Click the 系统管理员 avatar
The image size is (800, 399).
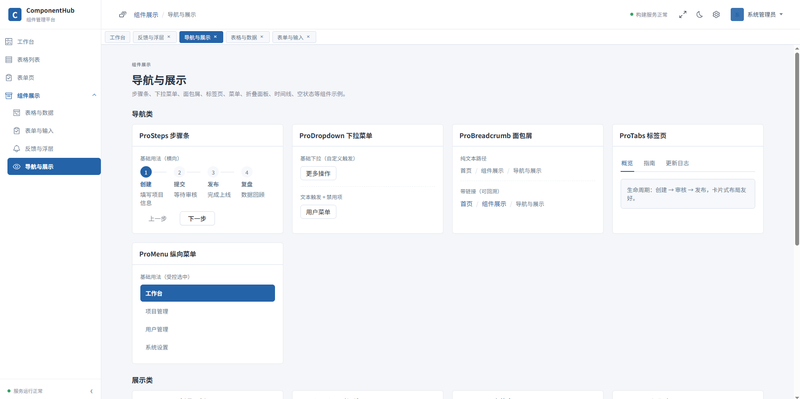click(737, 14)
